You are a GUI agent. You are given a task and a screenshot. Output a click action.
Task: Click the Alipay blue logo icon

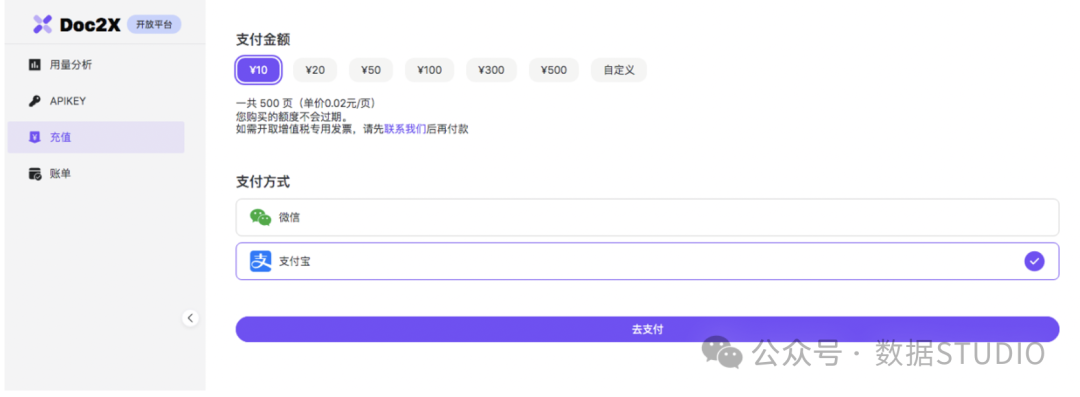click(x=260, y=261)
